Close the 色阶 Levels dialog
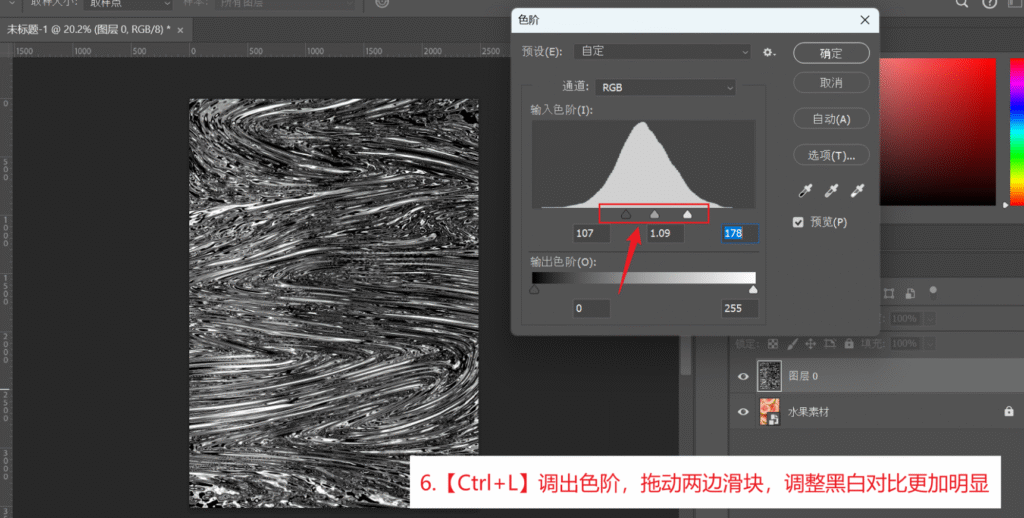Screen dimensions: 1024x518 point(865,20)
